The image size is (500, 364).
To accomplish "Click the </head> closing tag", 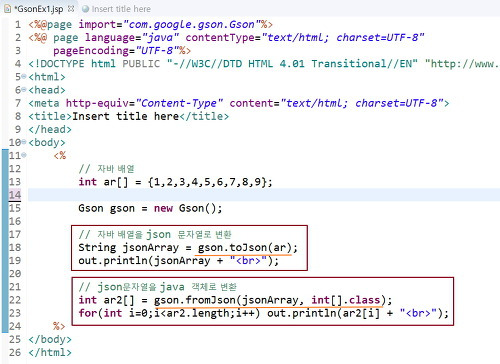I will (50, 129).
